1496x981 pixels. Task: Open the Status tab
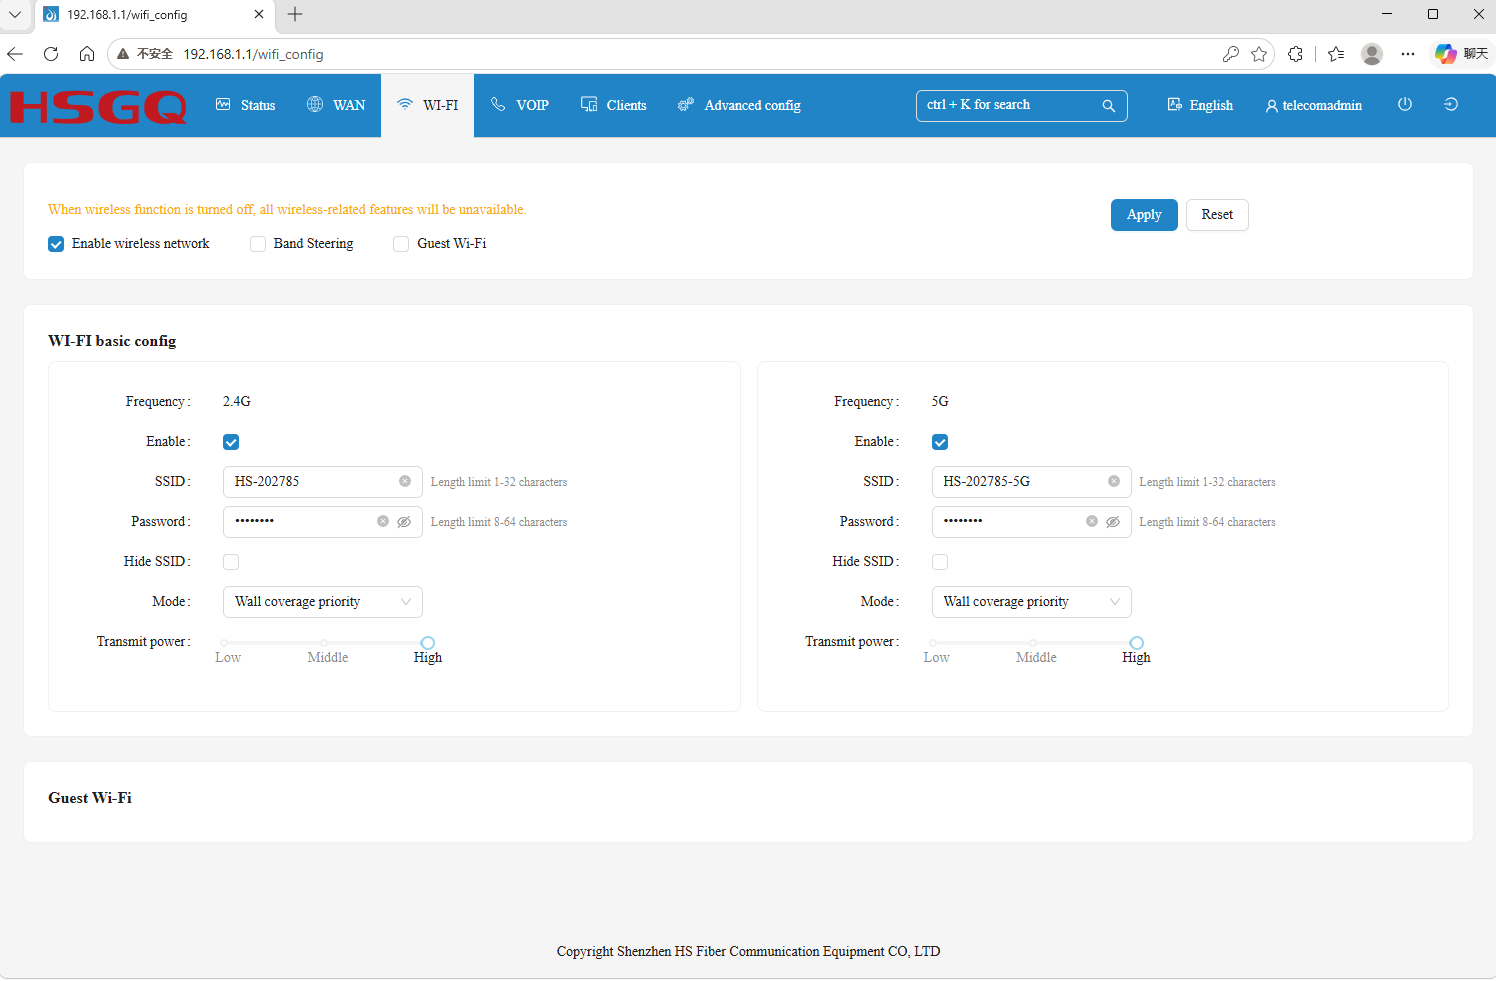(x=246, y=105)
